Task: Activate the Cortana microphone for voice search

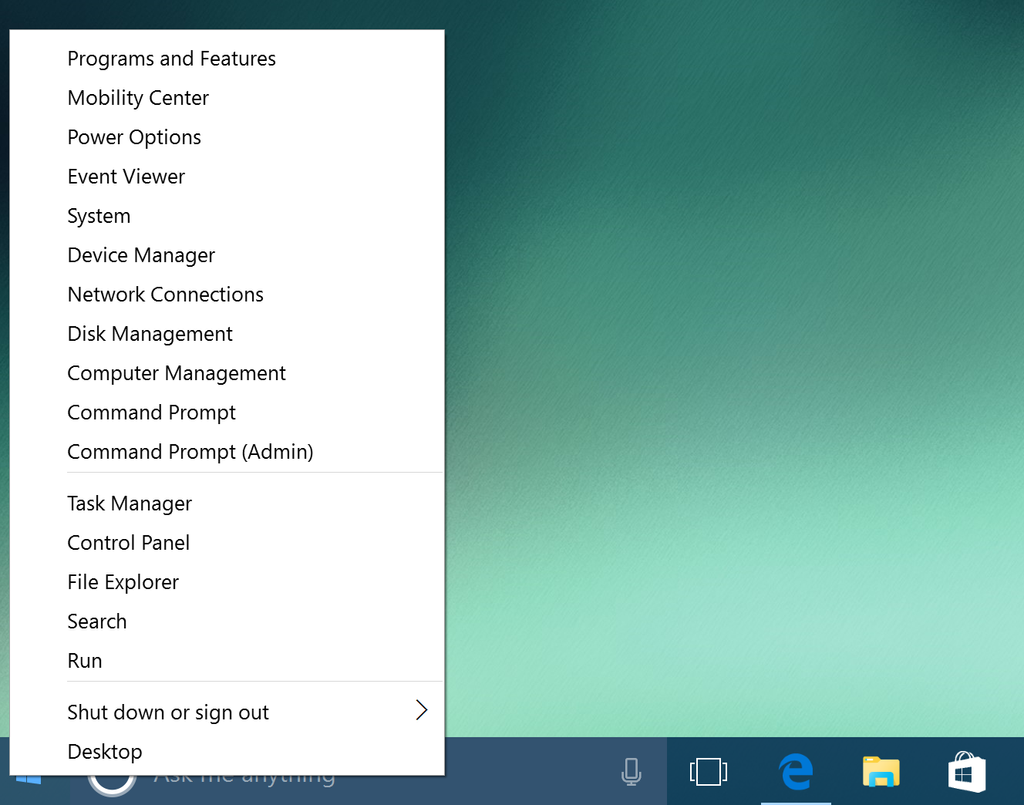Action: (x=630, y=771)
